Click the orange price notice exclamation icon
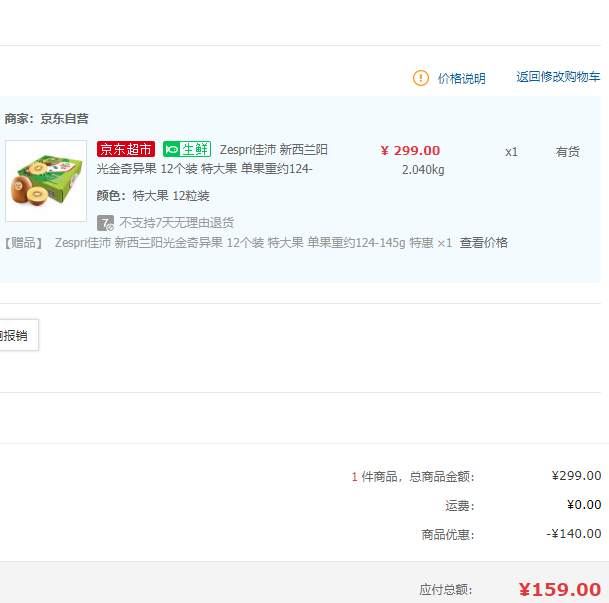Screen dimensions: 609x603 [421, 78]
